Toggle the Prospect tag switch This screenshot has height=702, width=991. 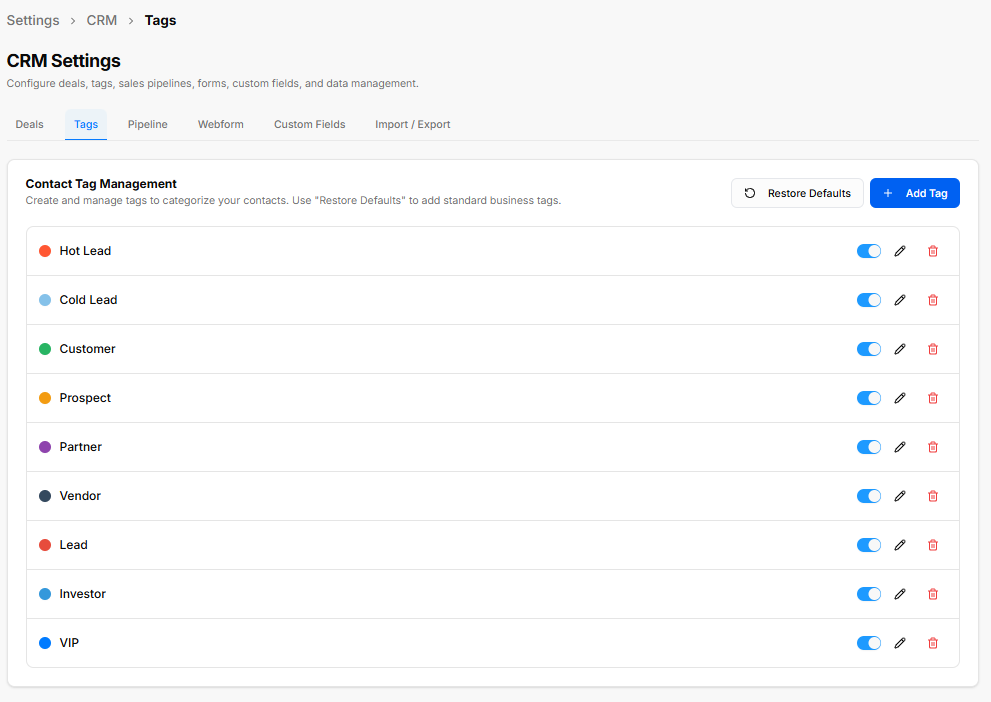click(869, 398)
